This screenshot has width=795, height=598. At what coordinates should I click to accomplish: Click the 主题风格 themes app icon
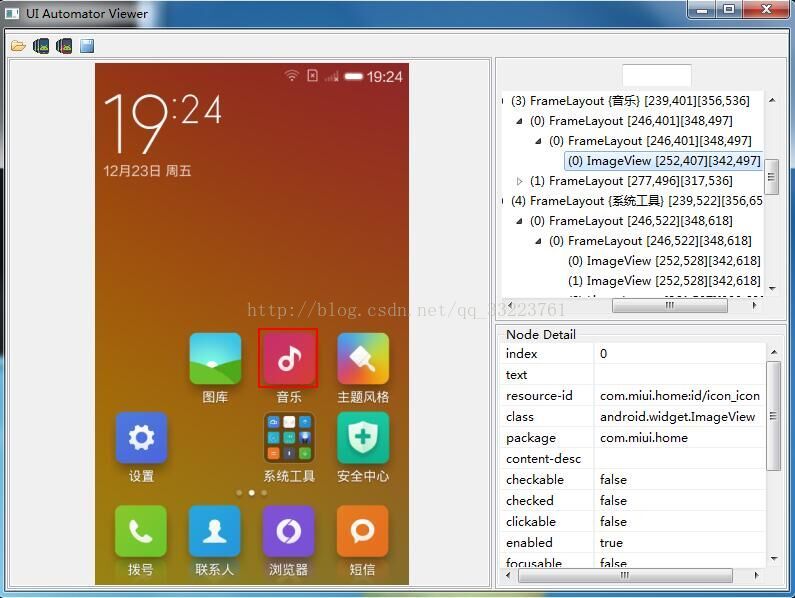[363, 359]
